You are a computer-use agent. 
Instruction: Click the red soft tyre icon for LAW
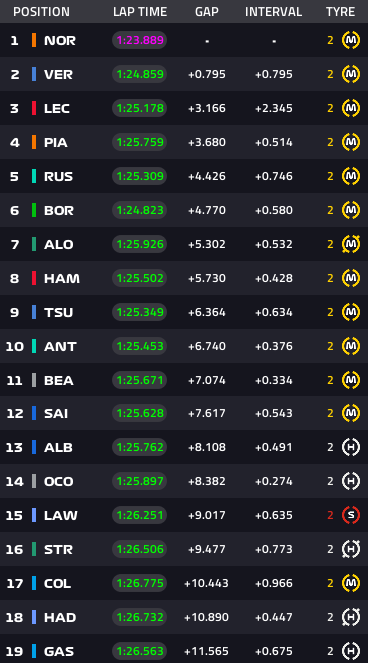(x=351, y=515)
